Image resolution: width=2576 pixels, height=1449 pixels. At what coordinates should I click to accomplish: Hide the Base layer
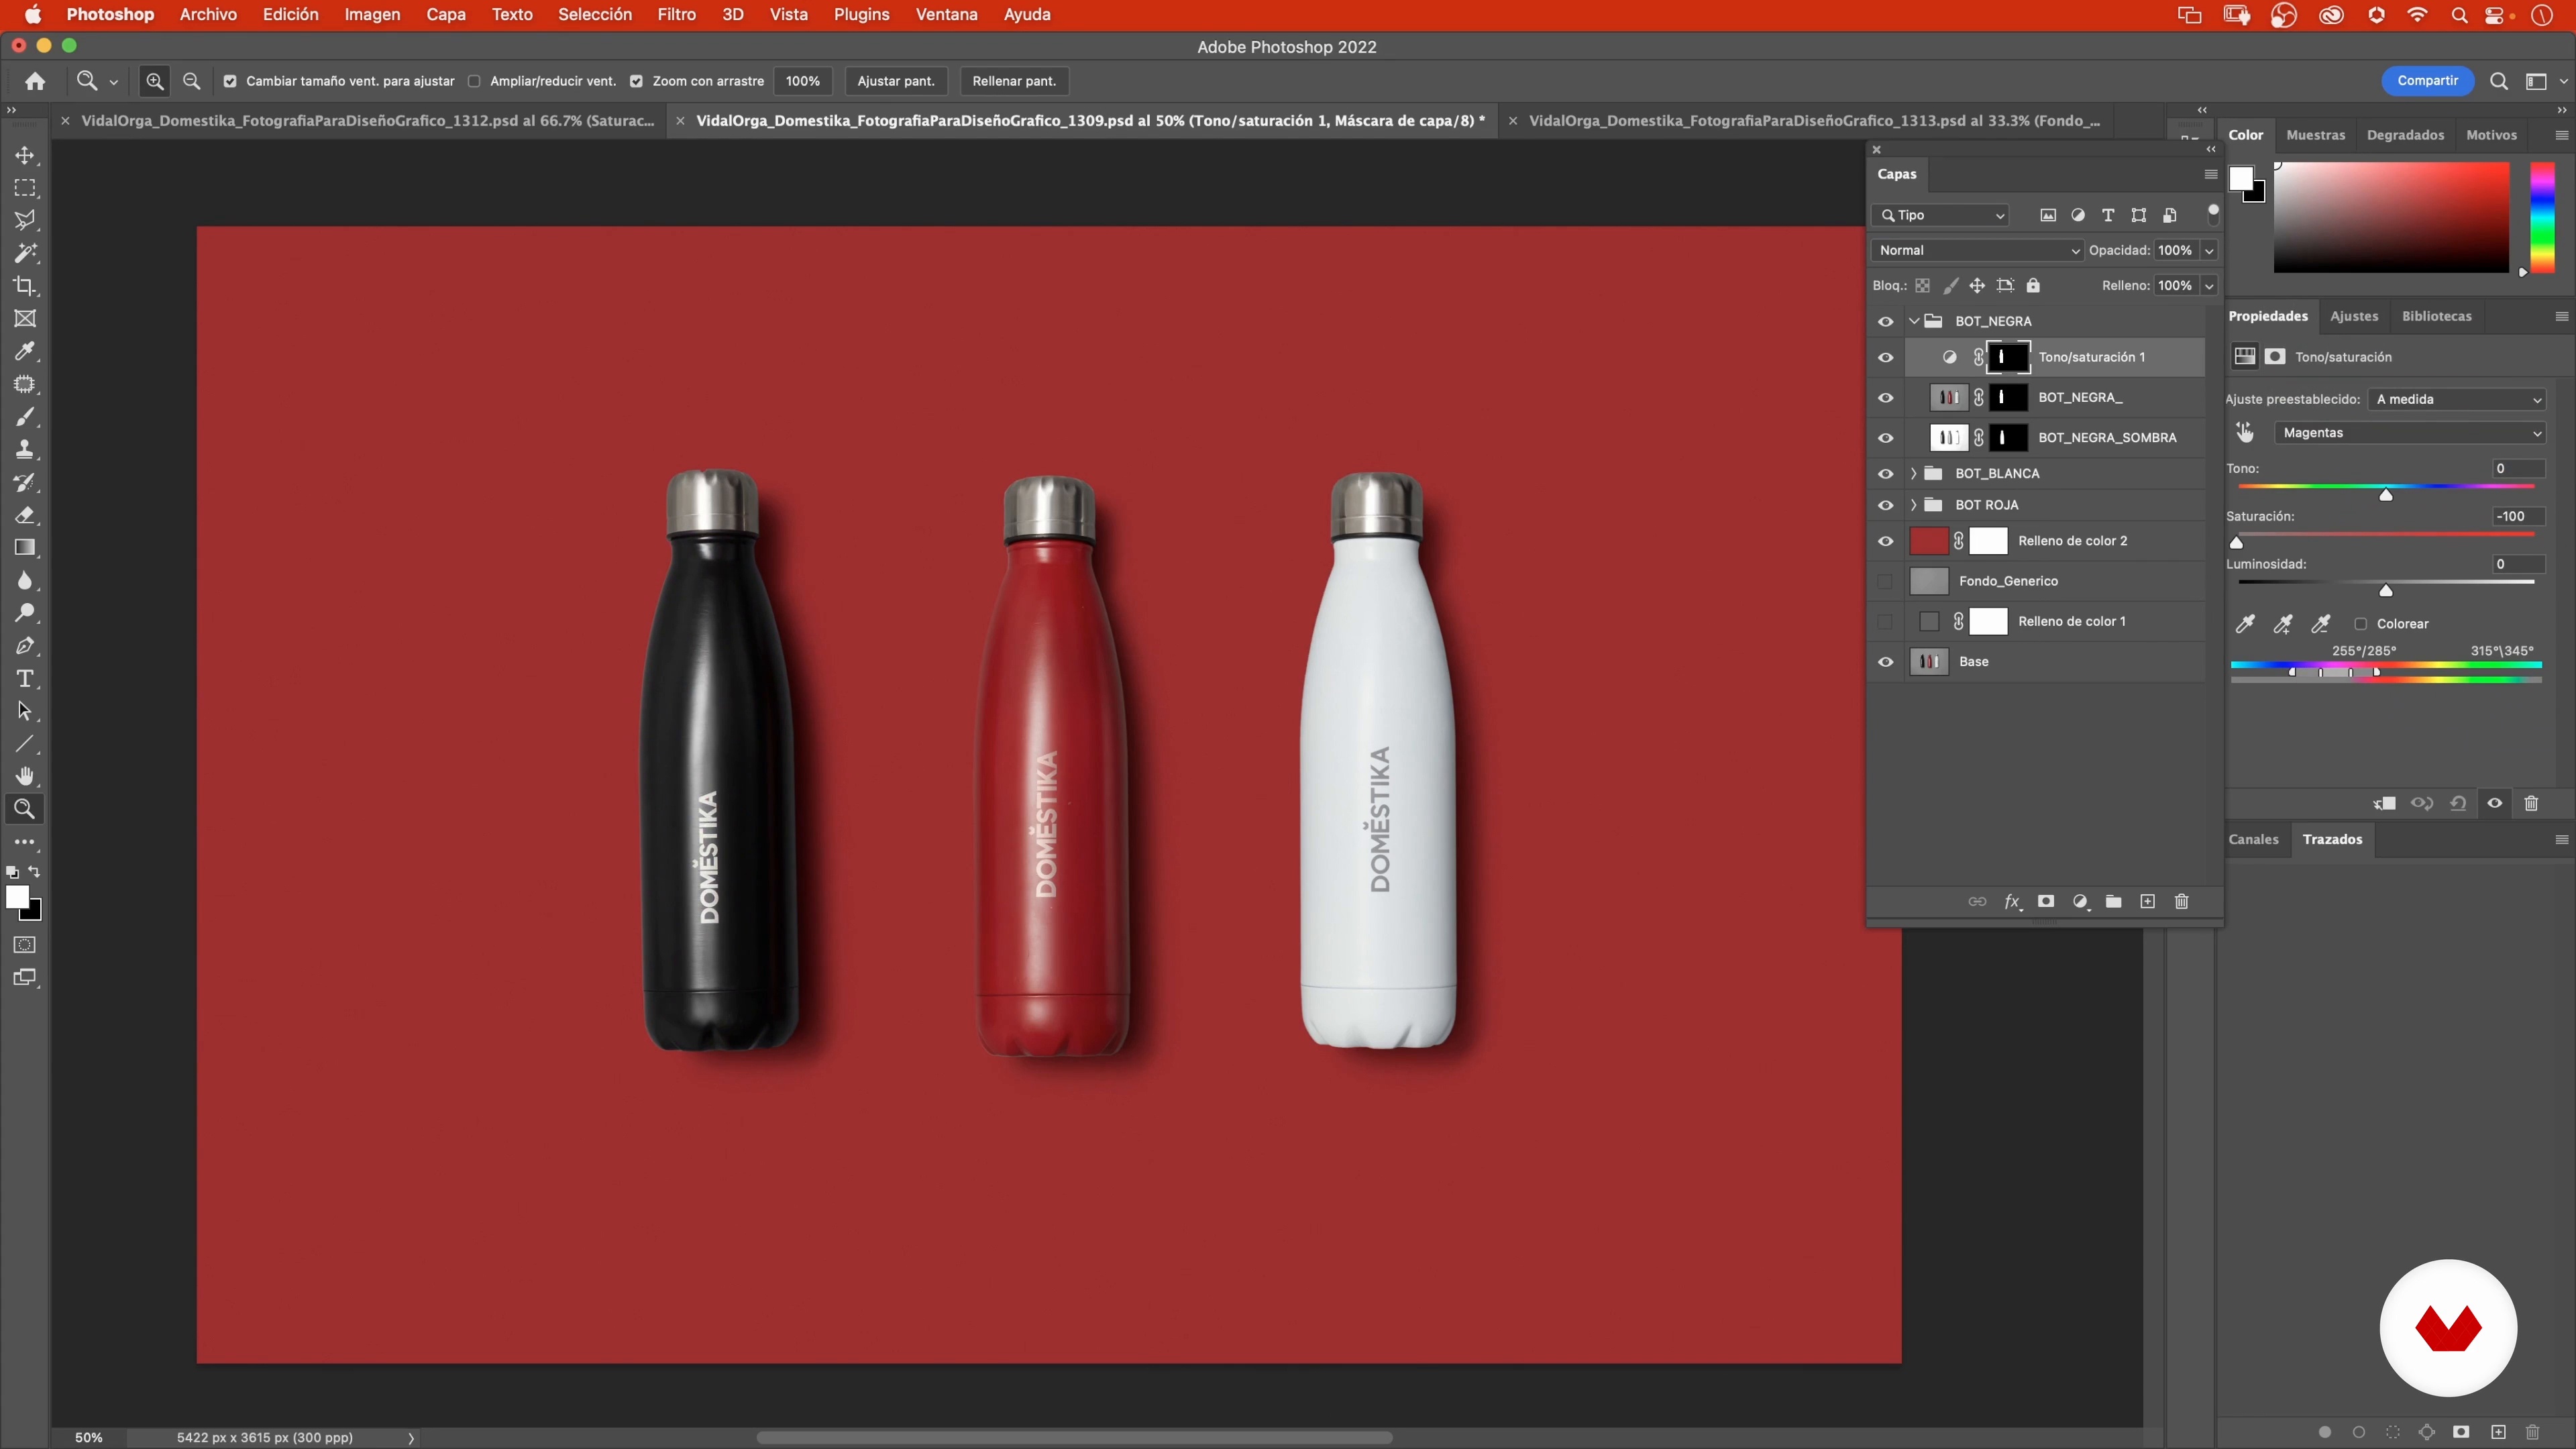point(1885,662)
